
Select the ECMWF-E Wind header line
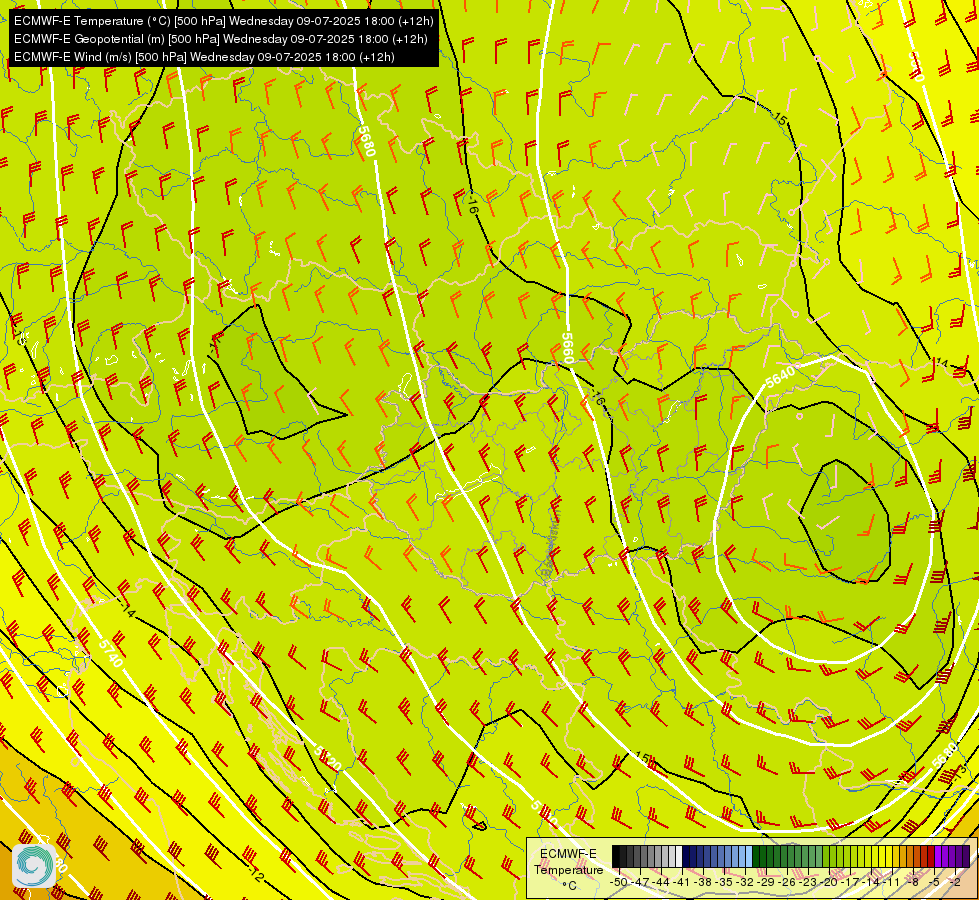(204, 57)
